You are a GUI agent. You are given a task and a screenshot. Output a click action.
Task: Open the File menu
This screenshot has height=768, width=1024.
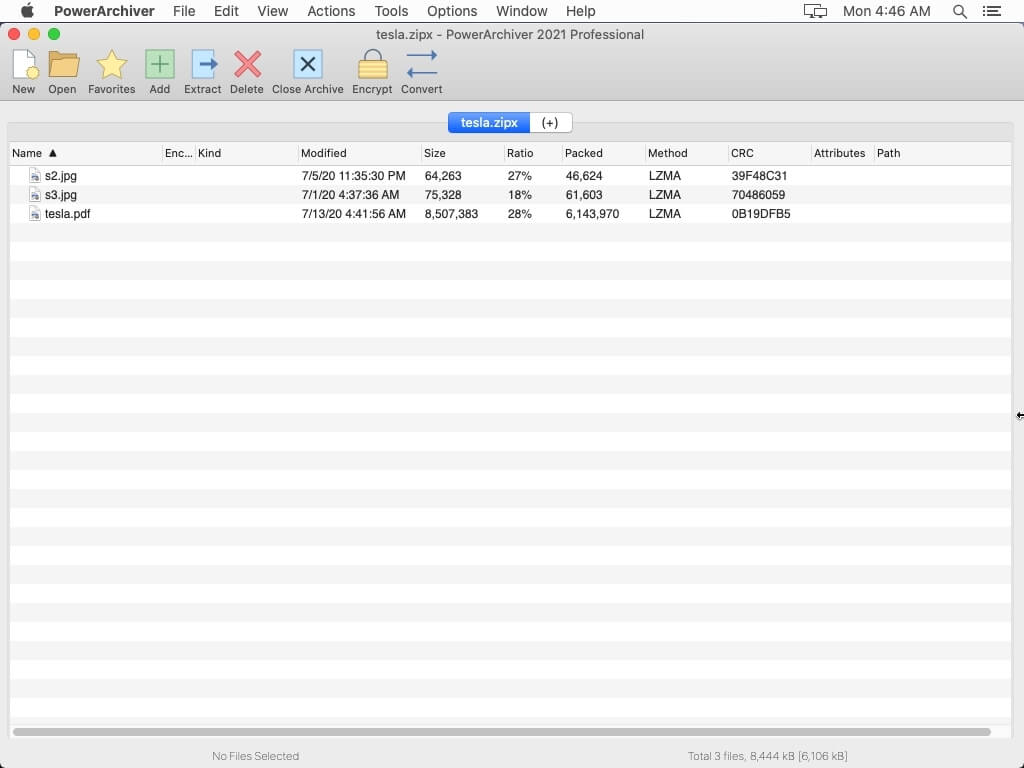(184, 11)
